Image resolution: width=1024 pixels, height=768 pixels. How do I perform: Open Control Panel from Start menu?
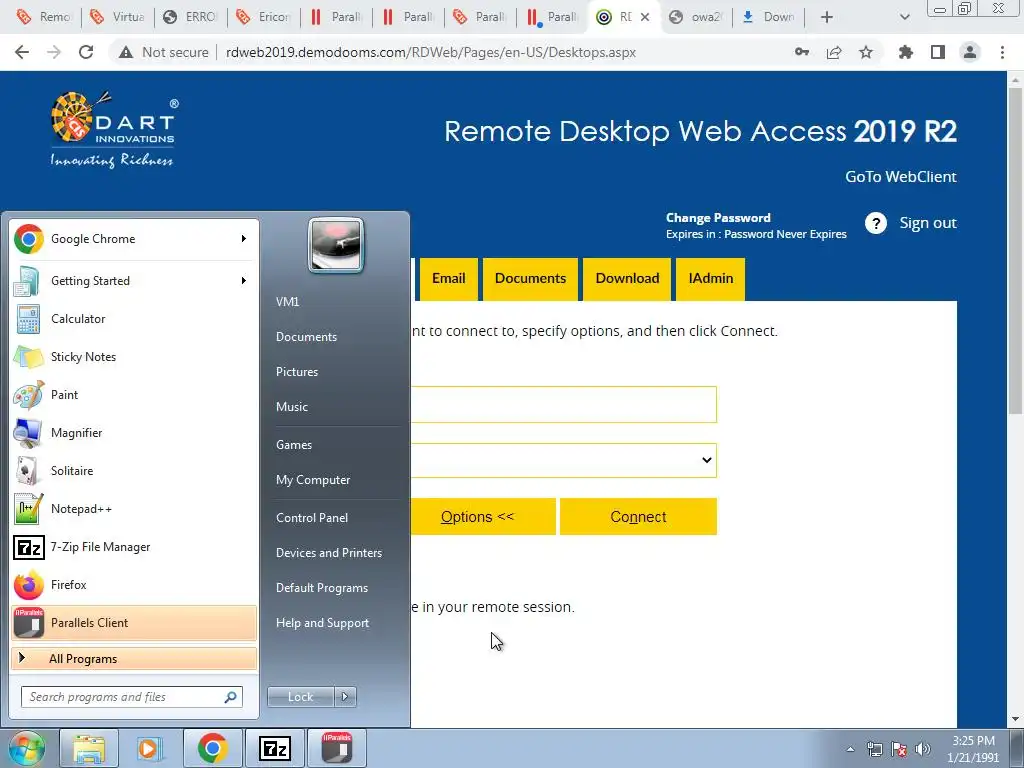click(x=312, y=518)
